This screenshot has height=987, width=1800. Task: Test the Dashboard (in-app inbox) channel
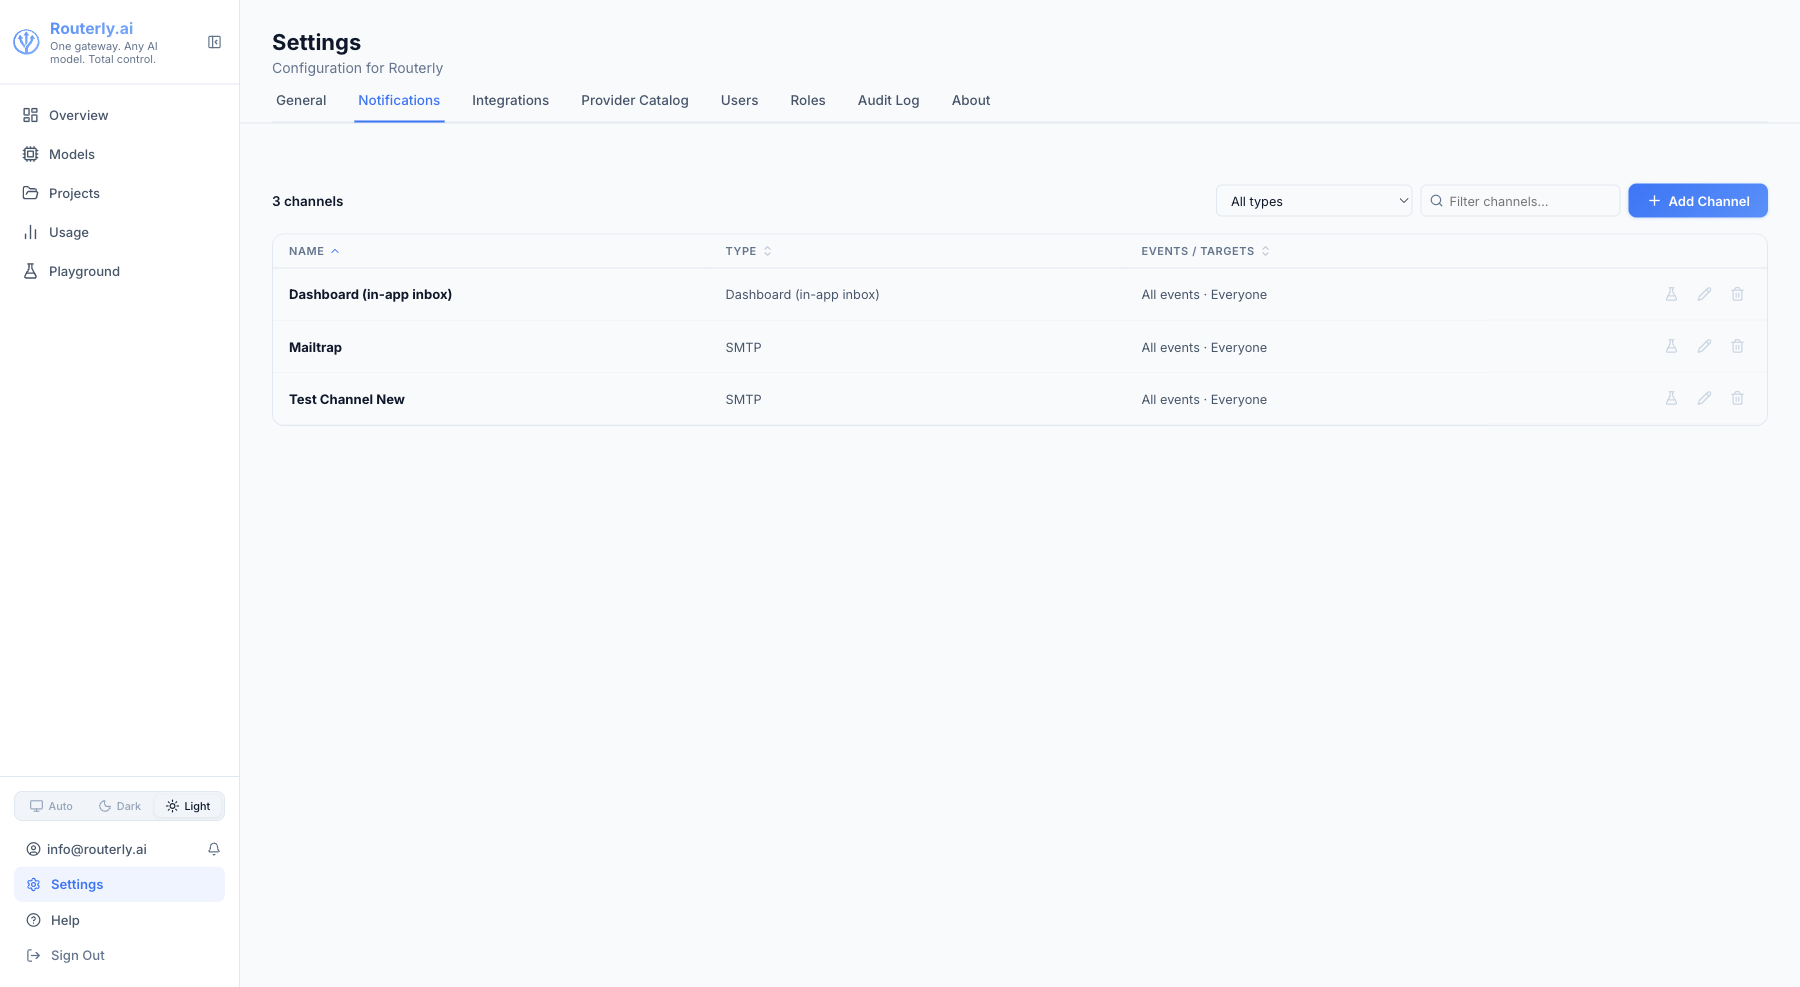[x=1671, y=294]
